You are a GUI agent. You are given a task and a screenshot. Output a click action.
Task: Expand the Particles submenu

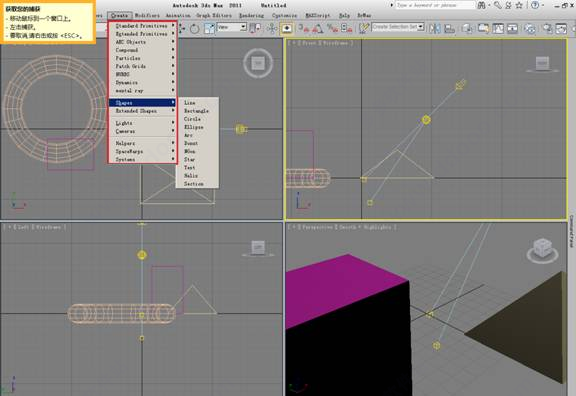(x=143, y=58)
